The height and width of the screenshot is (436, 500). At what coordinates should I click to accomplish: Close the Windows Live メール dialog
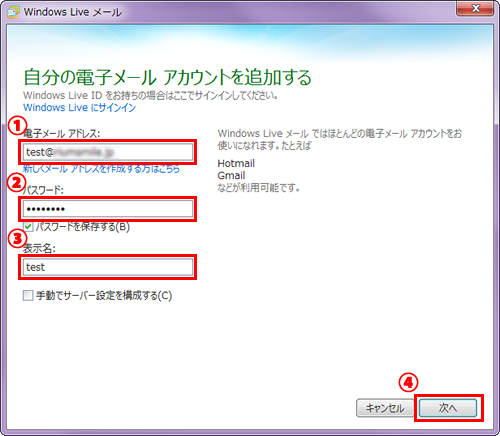point(475,8)
